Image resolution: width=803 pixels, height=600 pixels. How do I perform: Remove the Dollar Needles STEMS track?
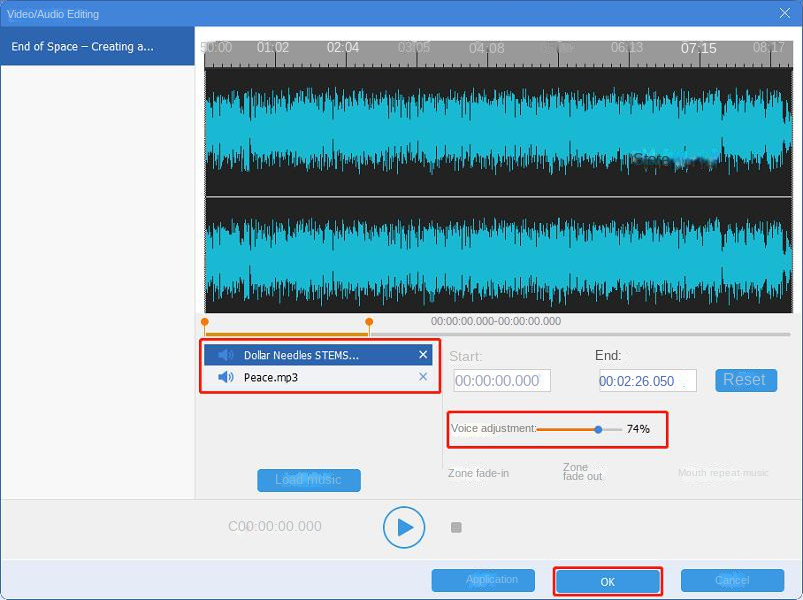tap(423, 354)
